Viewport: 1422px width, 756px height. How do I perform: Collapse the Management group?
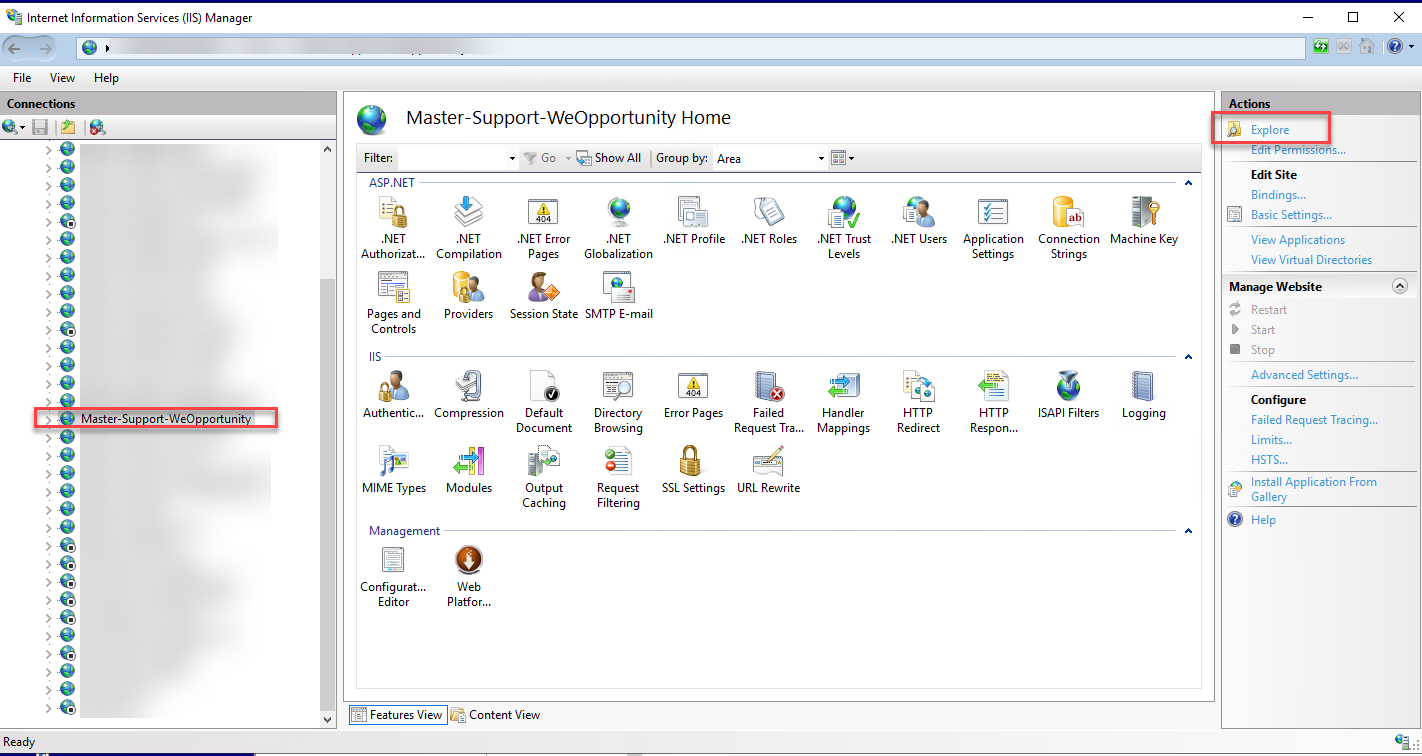click(x=1188, y=531)
